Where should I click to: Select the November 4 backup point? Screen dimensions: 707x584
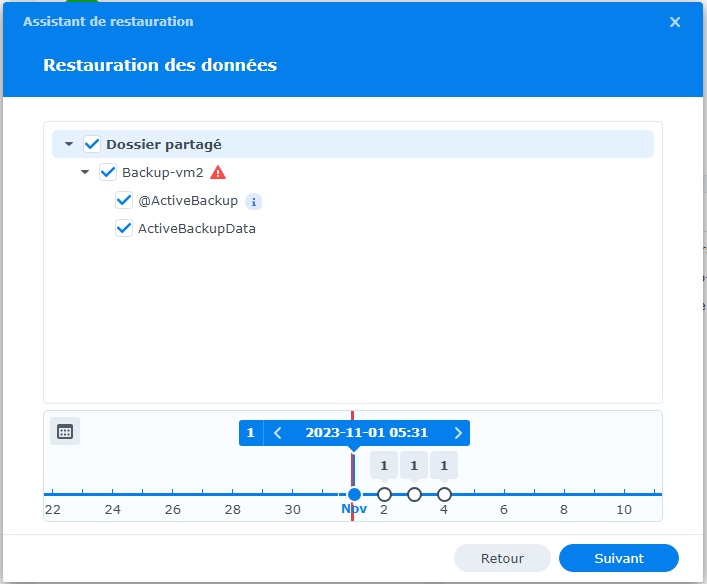tap(444, 494)
